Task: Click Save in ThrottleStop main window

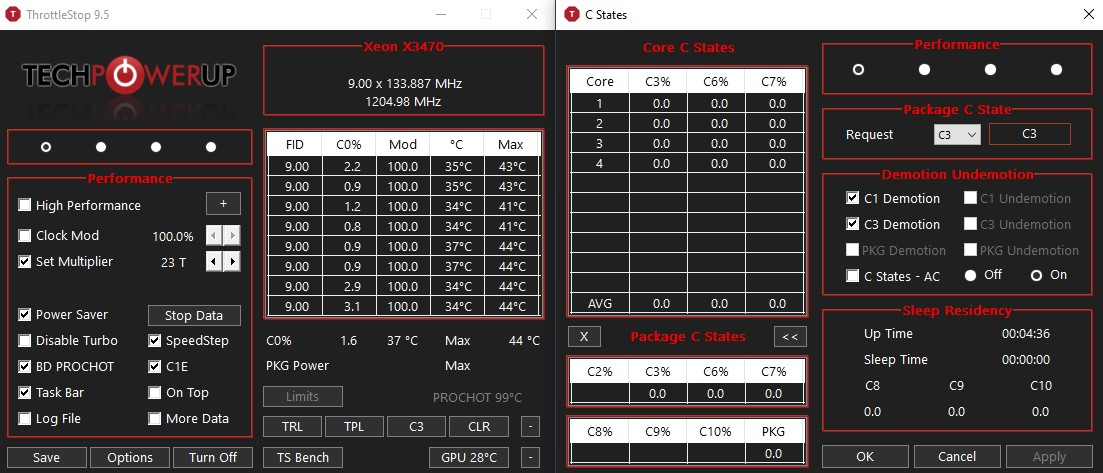Action: coord(46,457)
